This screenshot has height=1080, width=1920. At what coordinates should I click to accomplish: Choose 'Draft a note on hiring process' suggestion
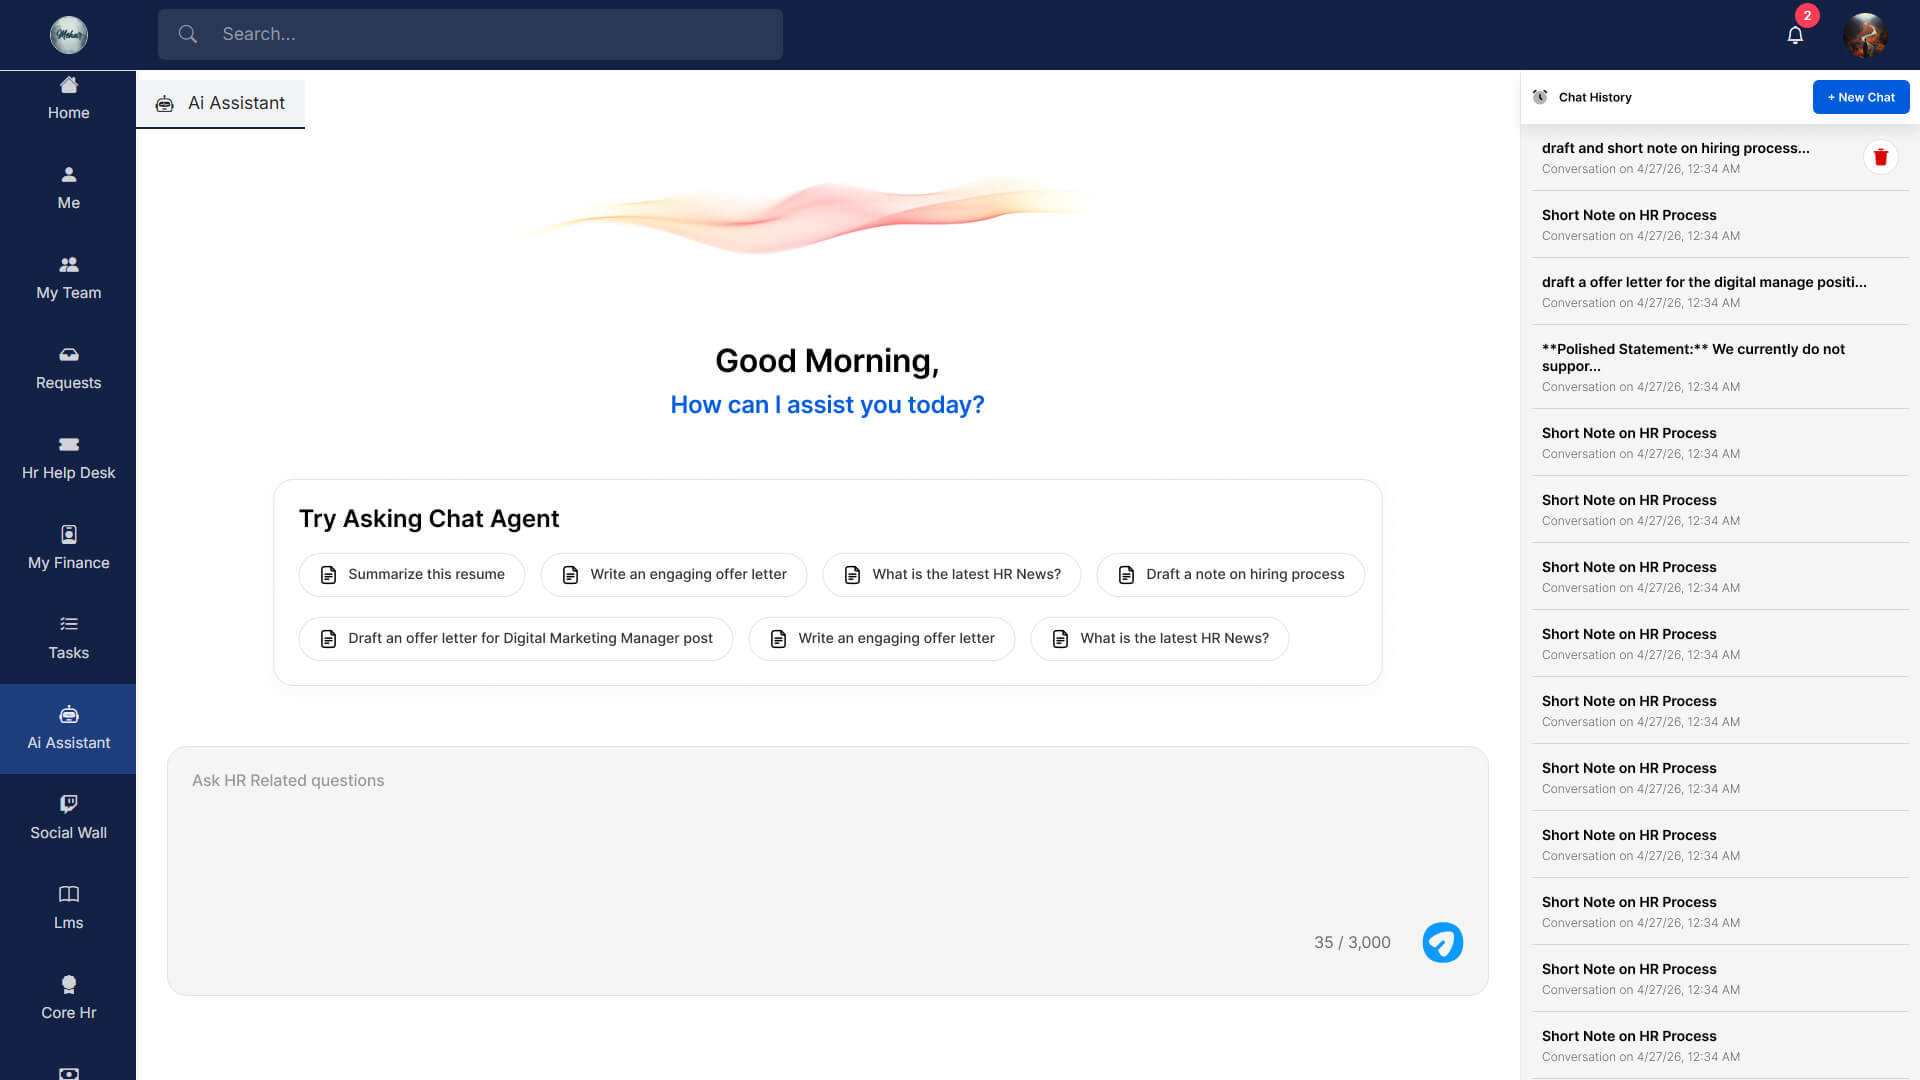click(1231, 575)
